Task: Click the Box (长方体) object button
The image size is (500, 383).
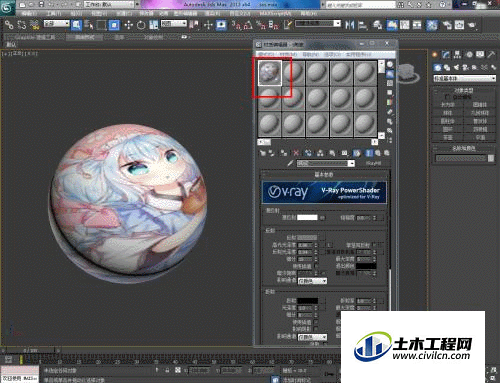Action: 448,105
